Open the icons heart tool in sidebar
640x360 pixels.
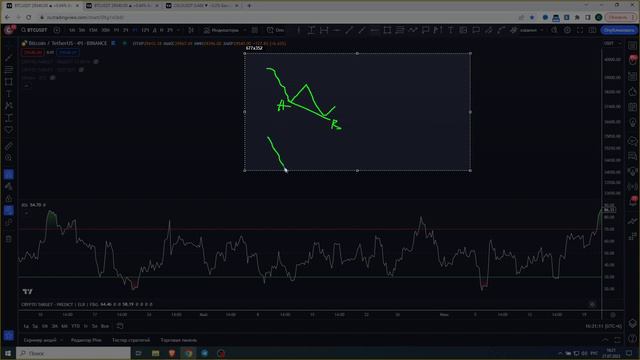point(9,130)
